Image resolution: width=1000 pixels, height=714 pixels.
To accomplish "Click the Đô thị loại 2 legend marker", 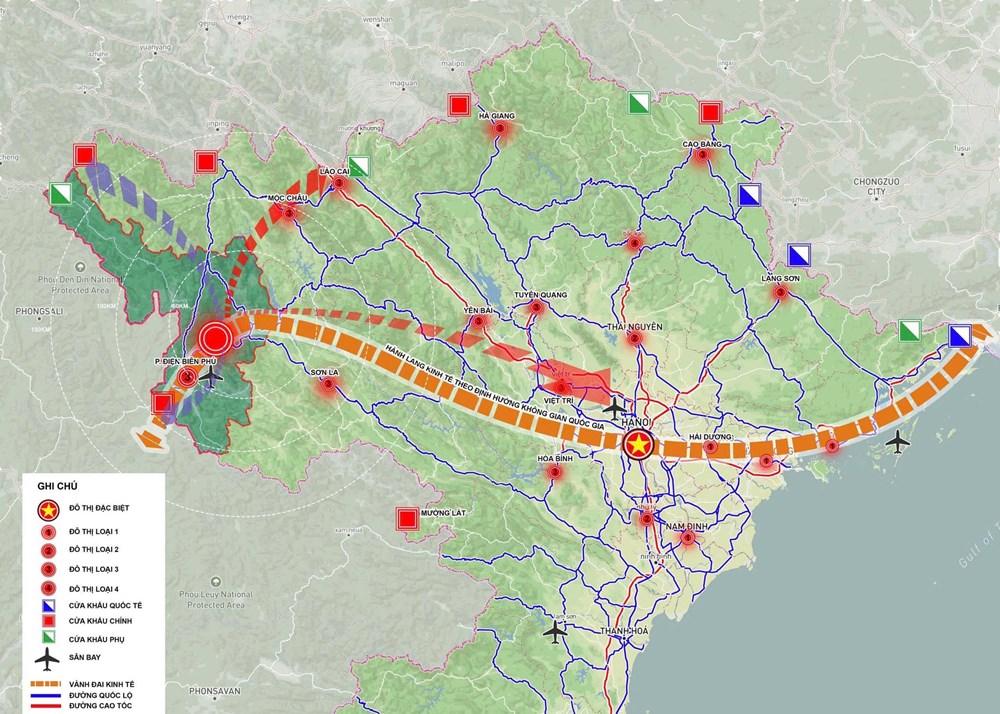I will tap(48, 550).
